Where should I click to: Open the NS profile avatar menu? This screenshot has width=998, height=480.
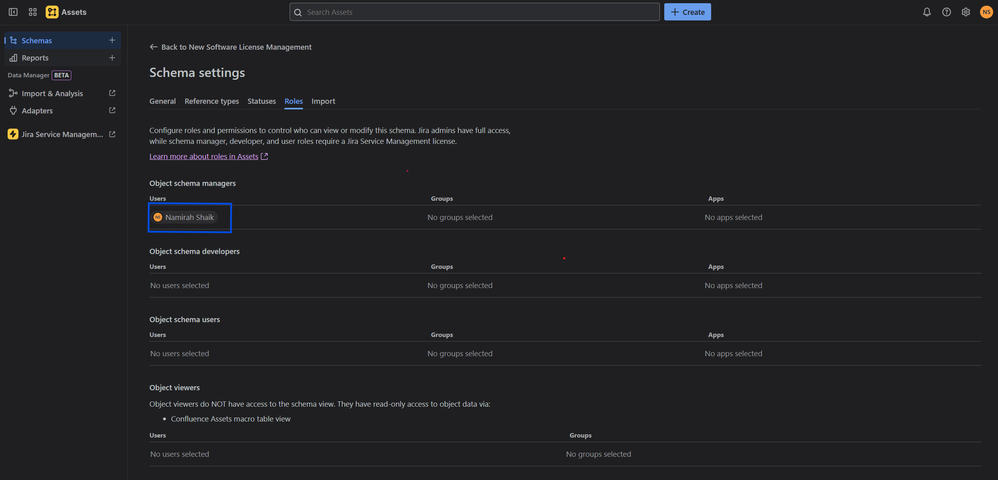pos(986,12)
